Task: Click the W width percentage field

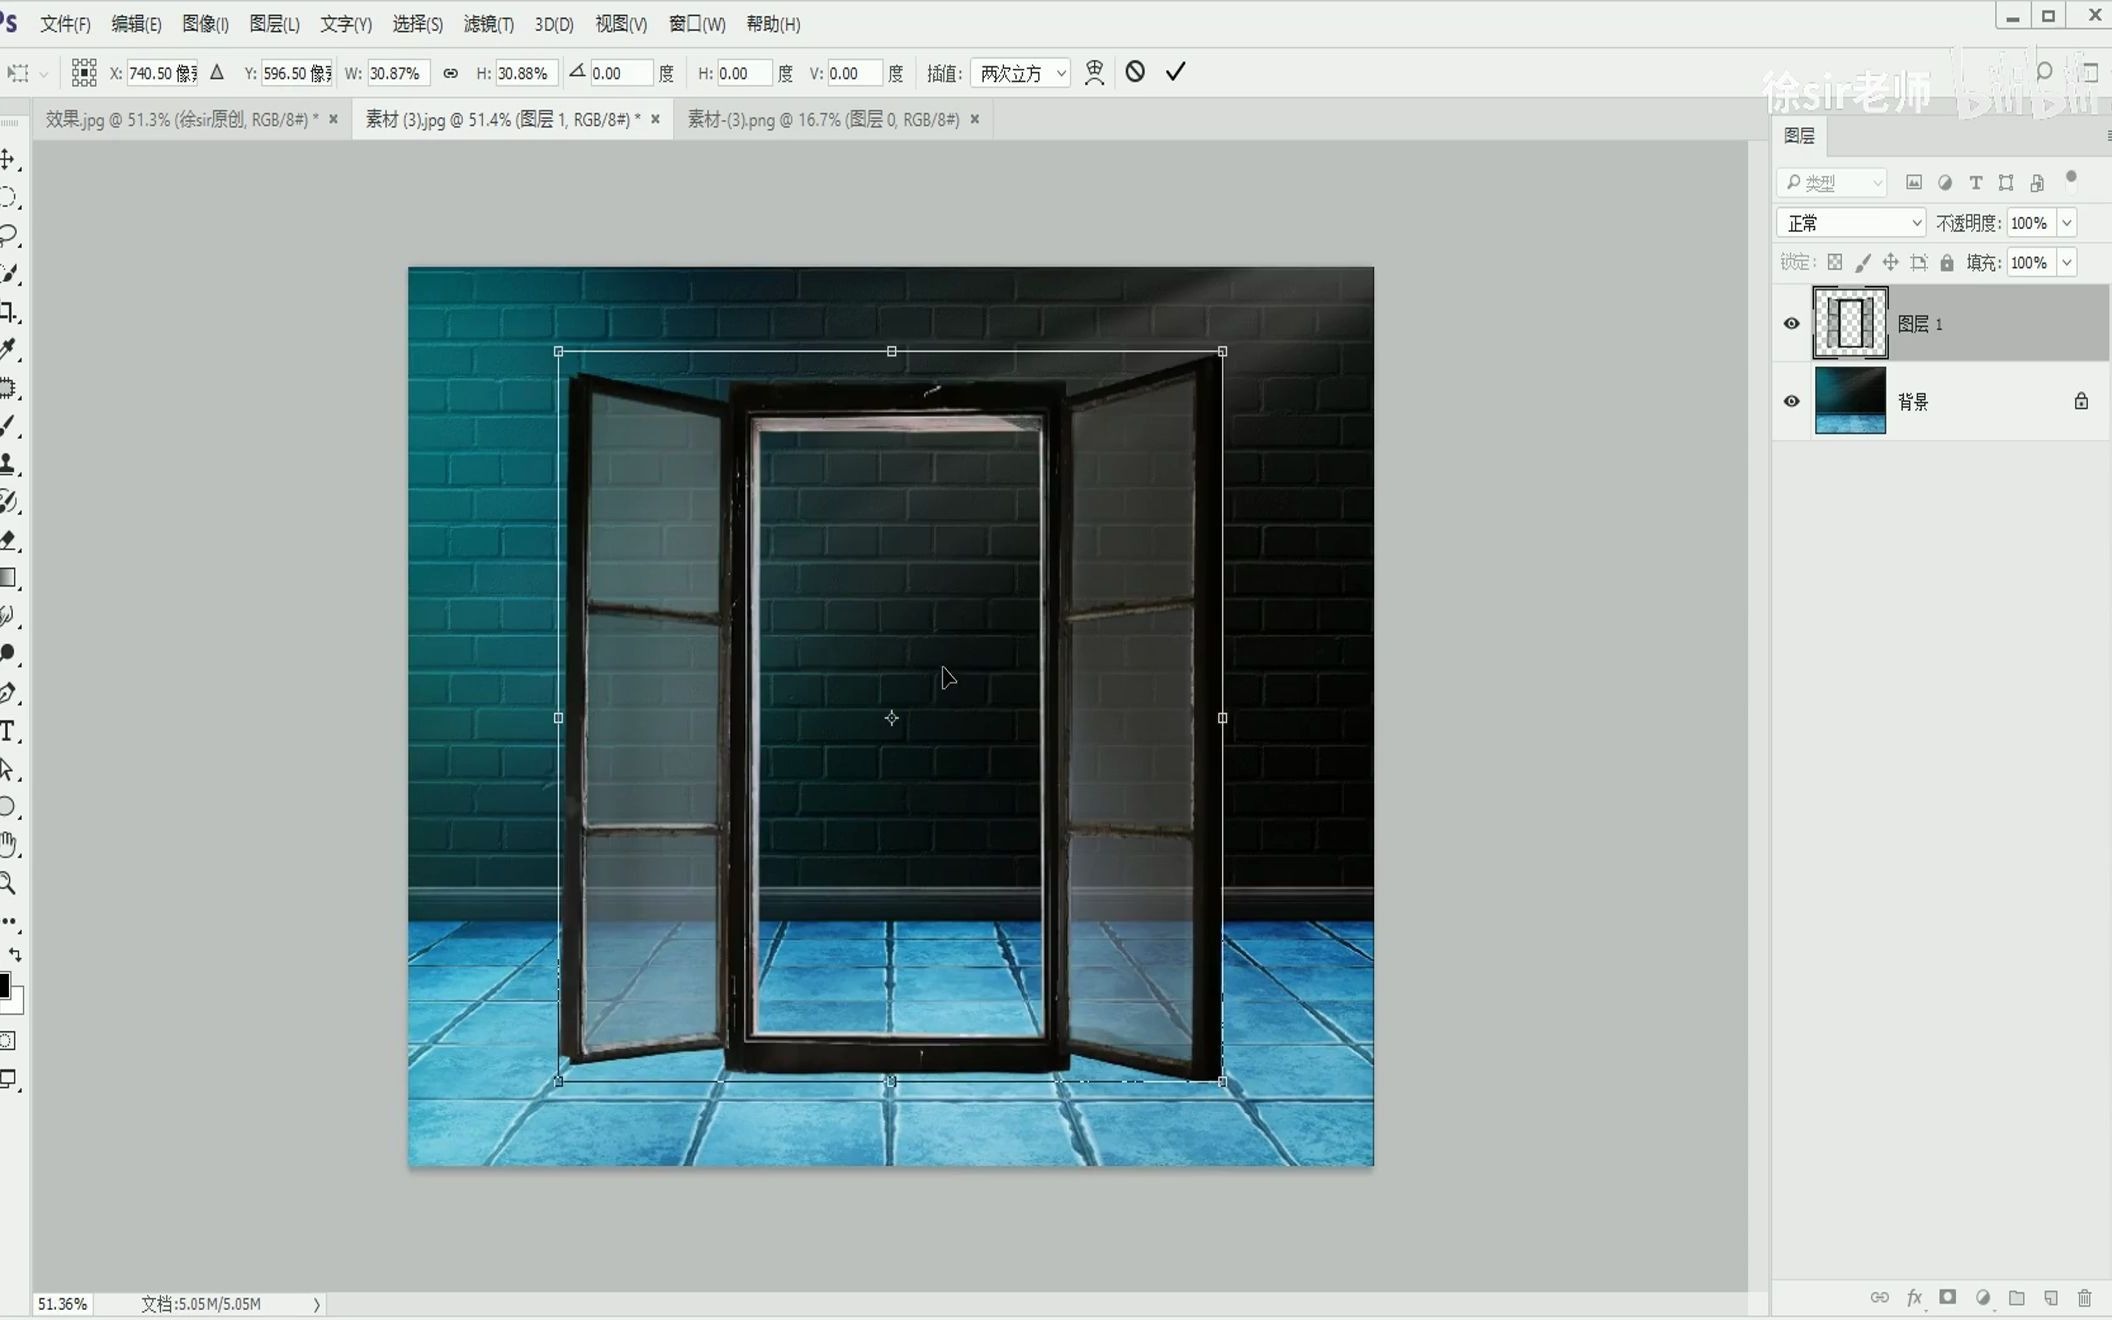Action: [x=397, y=73]
